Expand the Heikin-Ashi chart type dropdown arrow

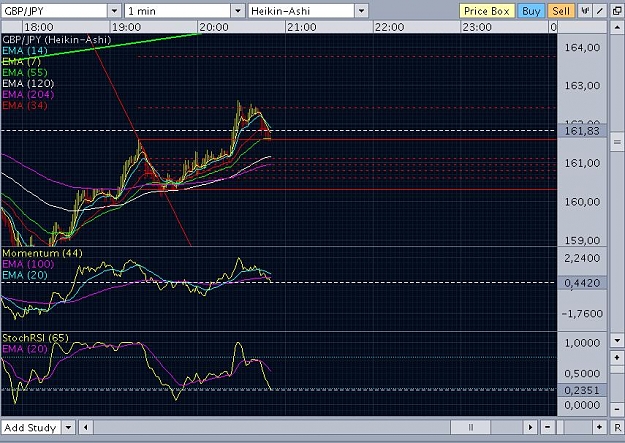(x=361, y=11)
